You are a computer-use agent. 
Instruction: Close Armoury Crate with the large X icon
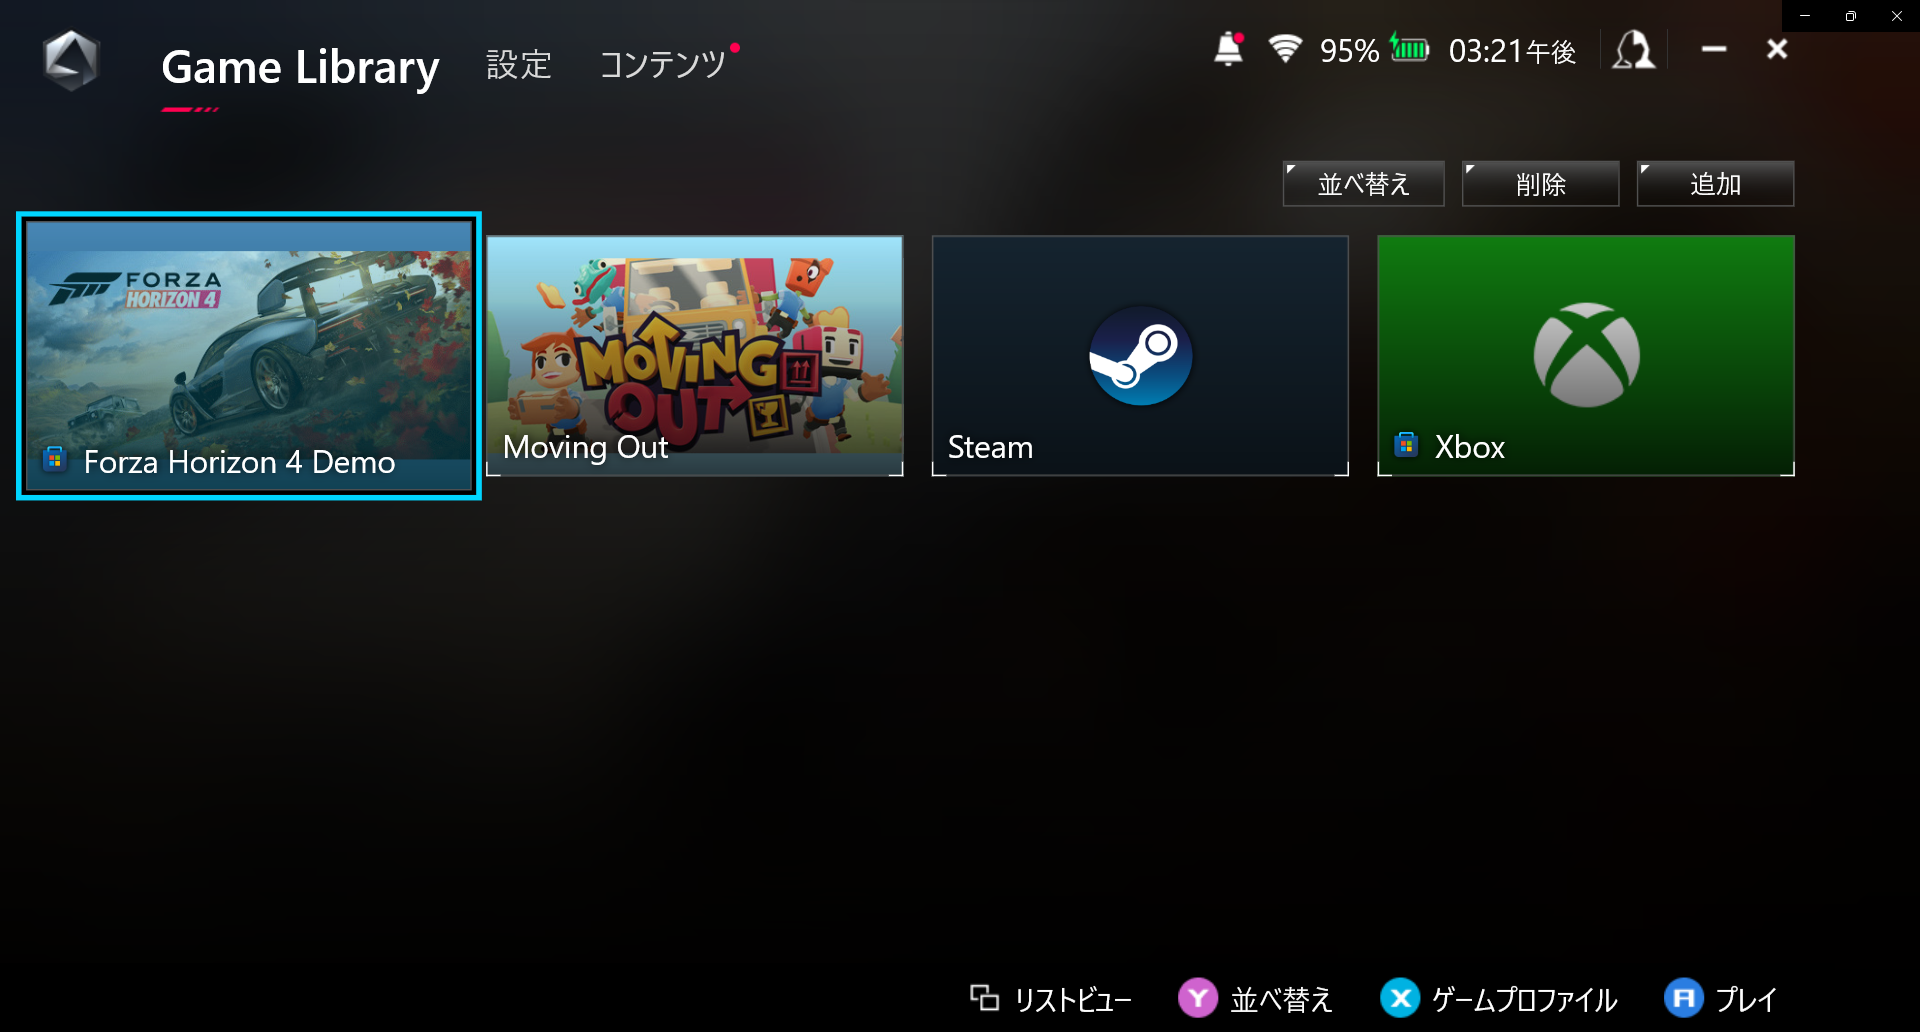tap(1777, 49)
